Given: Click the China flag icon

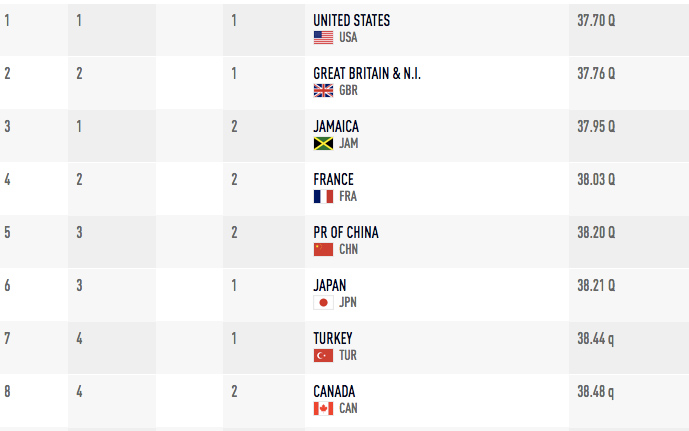Looking at the screenshot, I should [323, 250].
